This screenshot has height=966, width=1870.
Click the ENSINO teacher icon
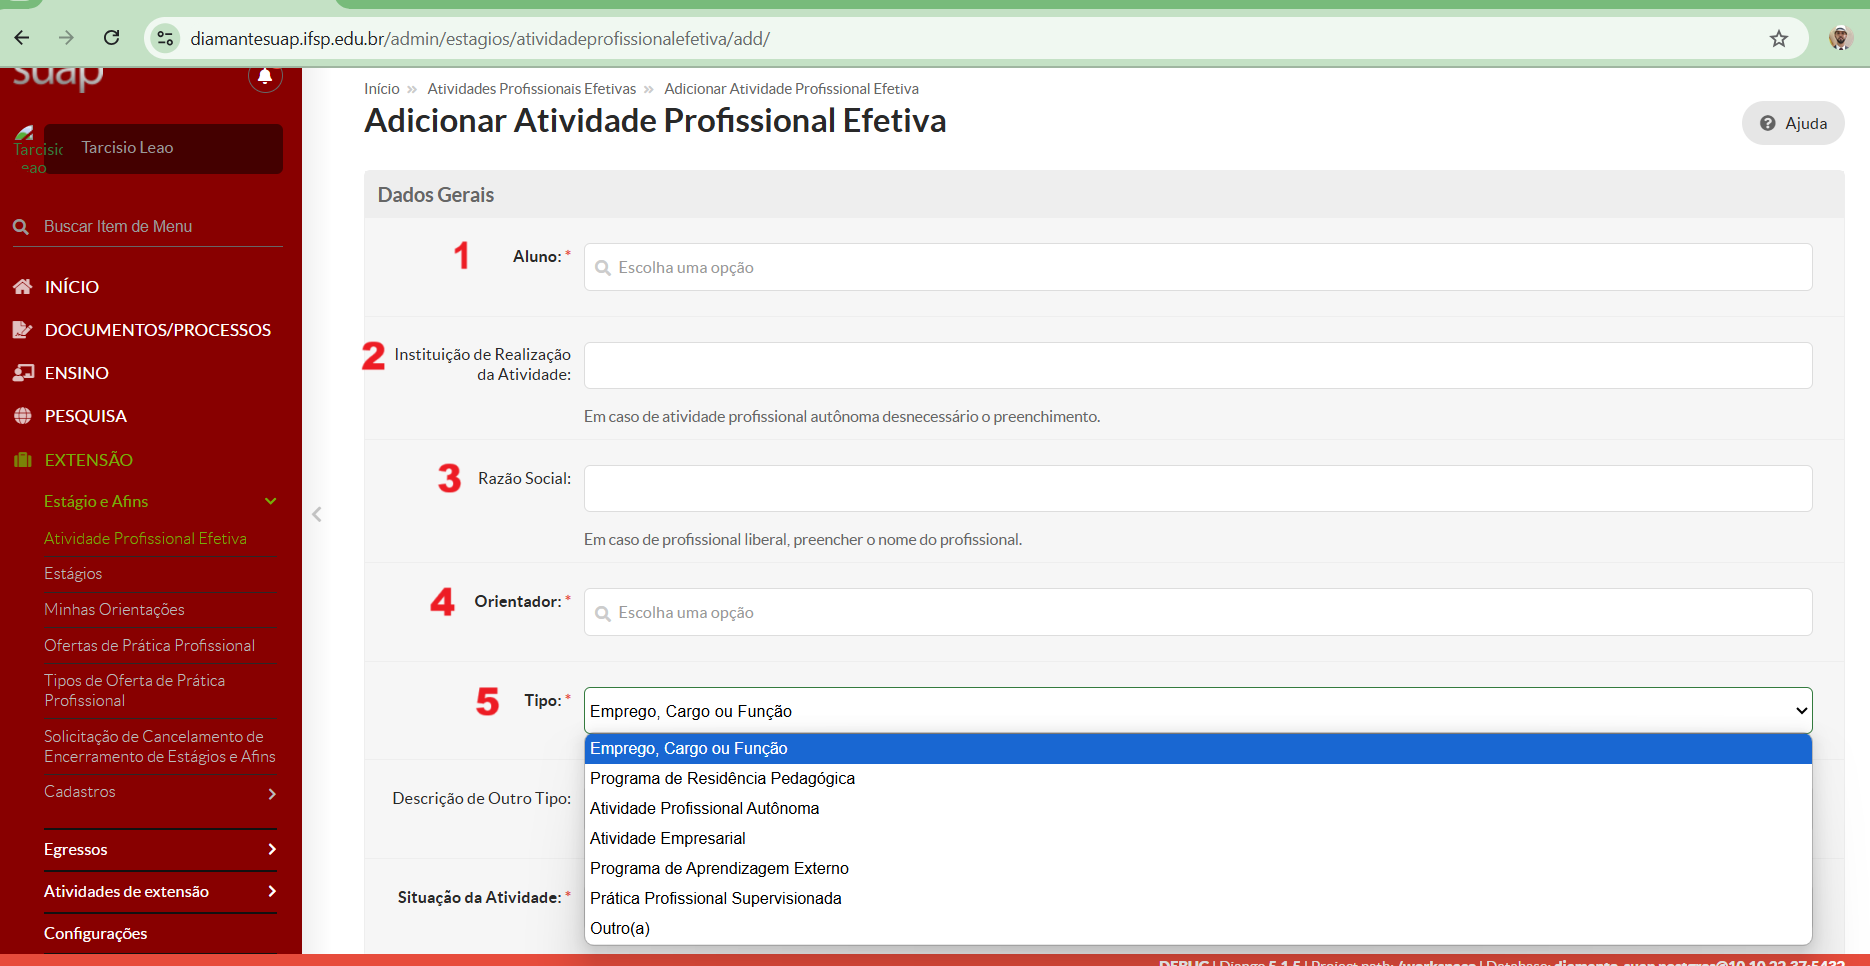point(22,373)
